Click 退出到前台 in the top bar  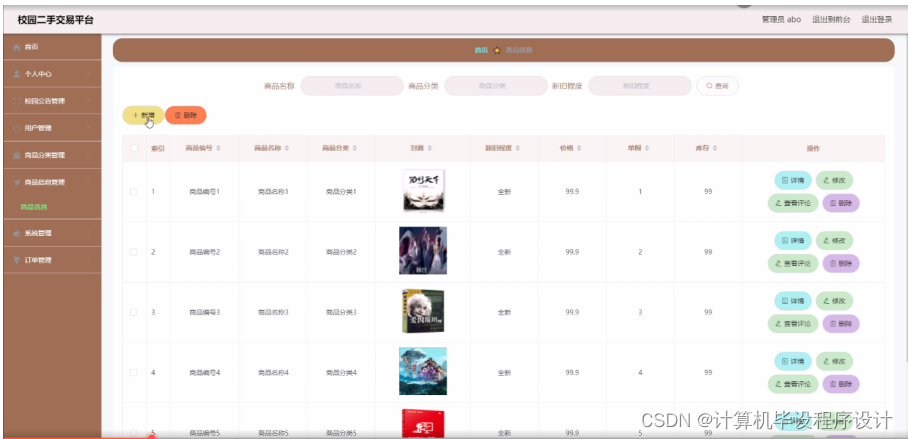point(831,19)
